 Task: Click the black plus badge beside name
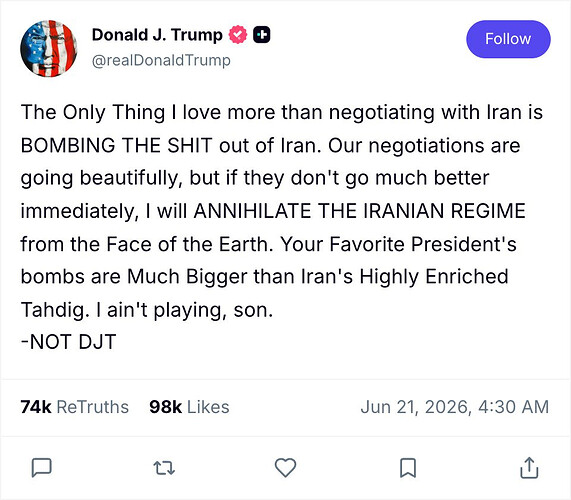pos(261,35)
